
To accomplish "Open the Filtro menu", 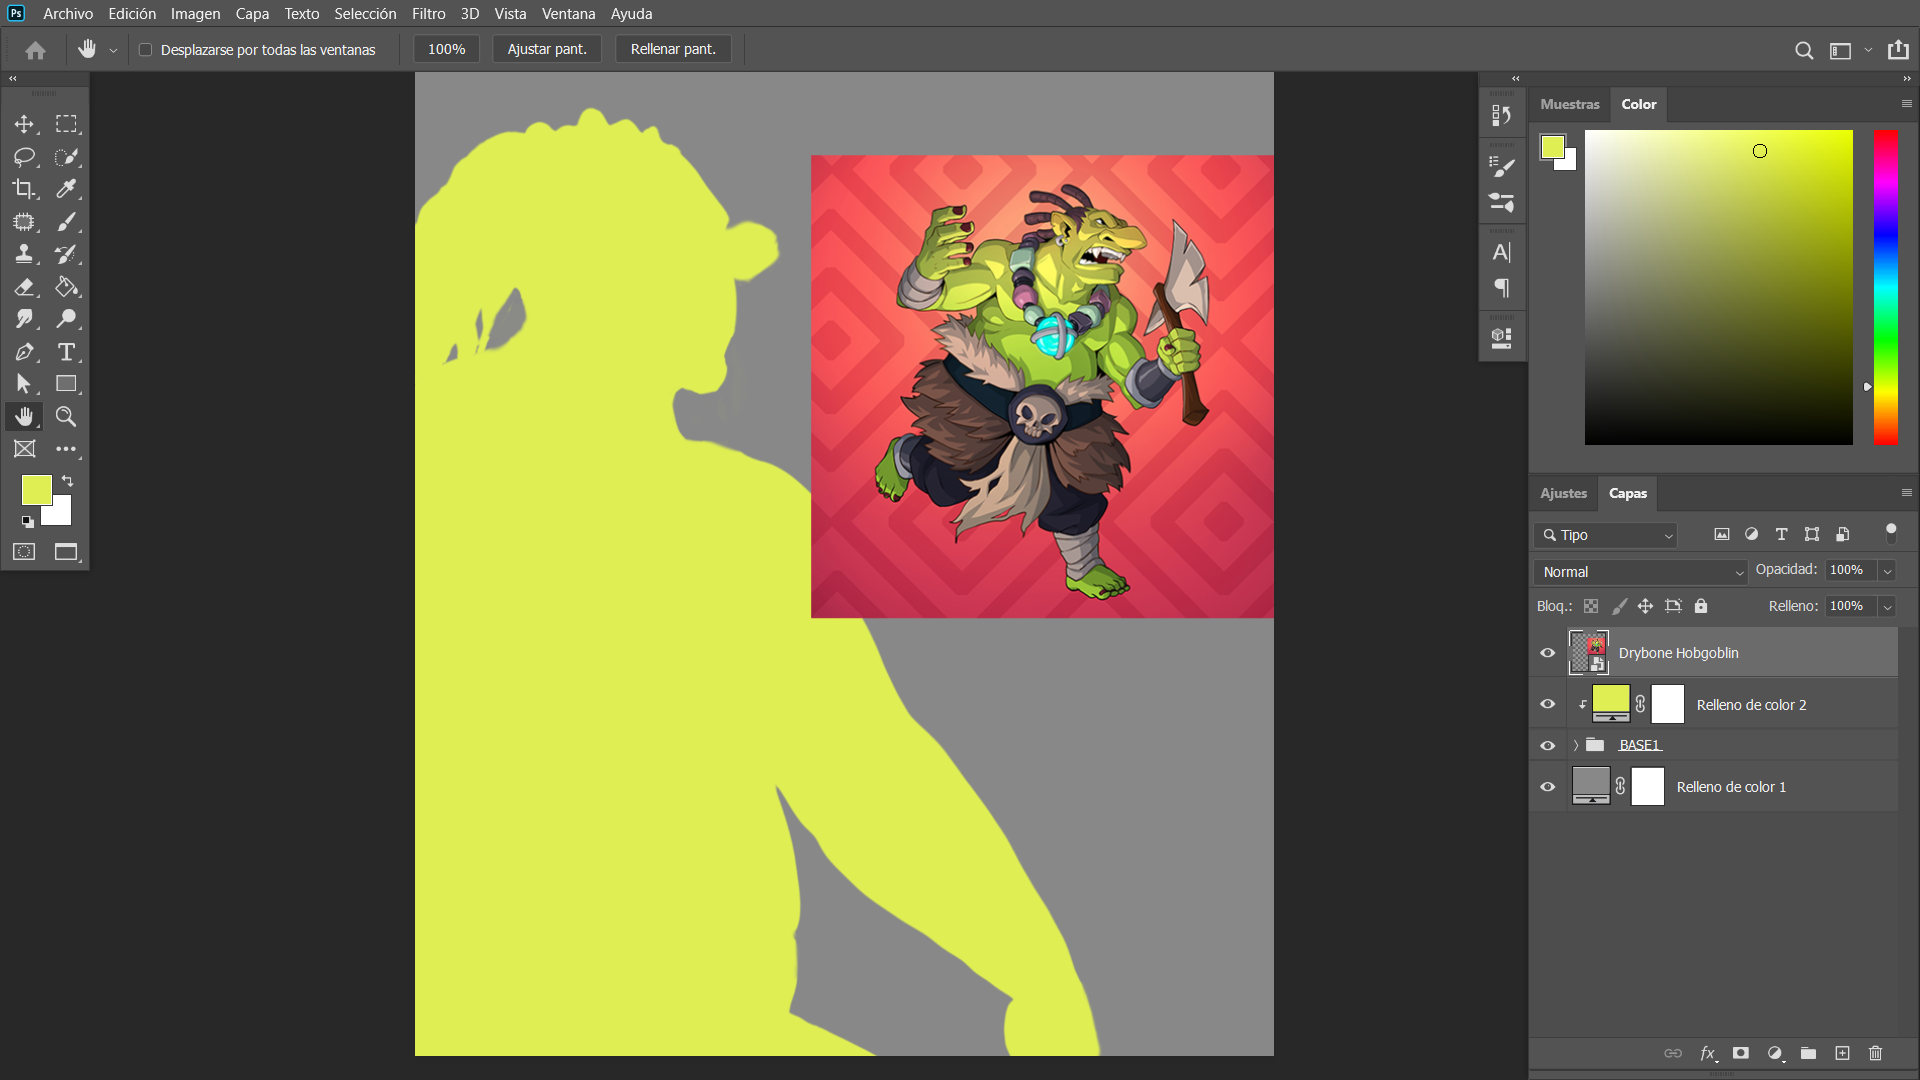I will pos(429,14).
